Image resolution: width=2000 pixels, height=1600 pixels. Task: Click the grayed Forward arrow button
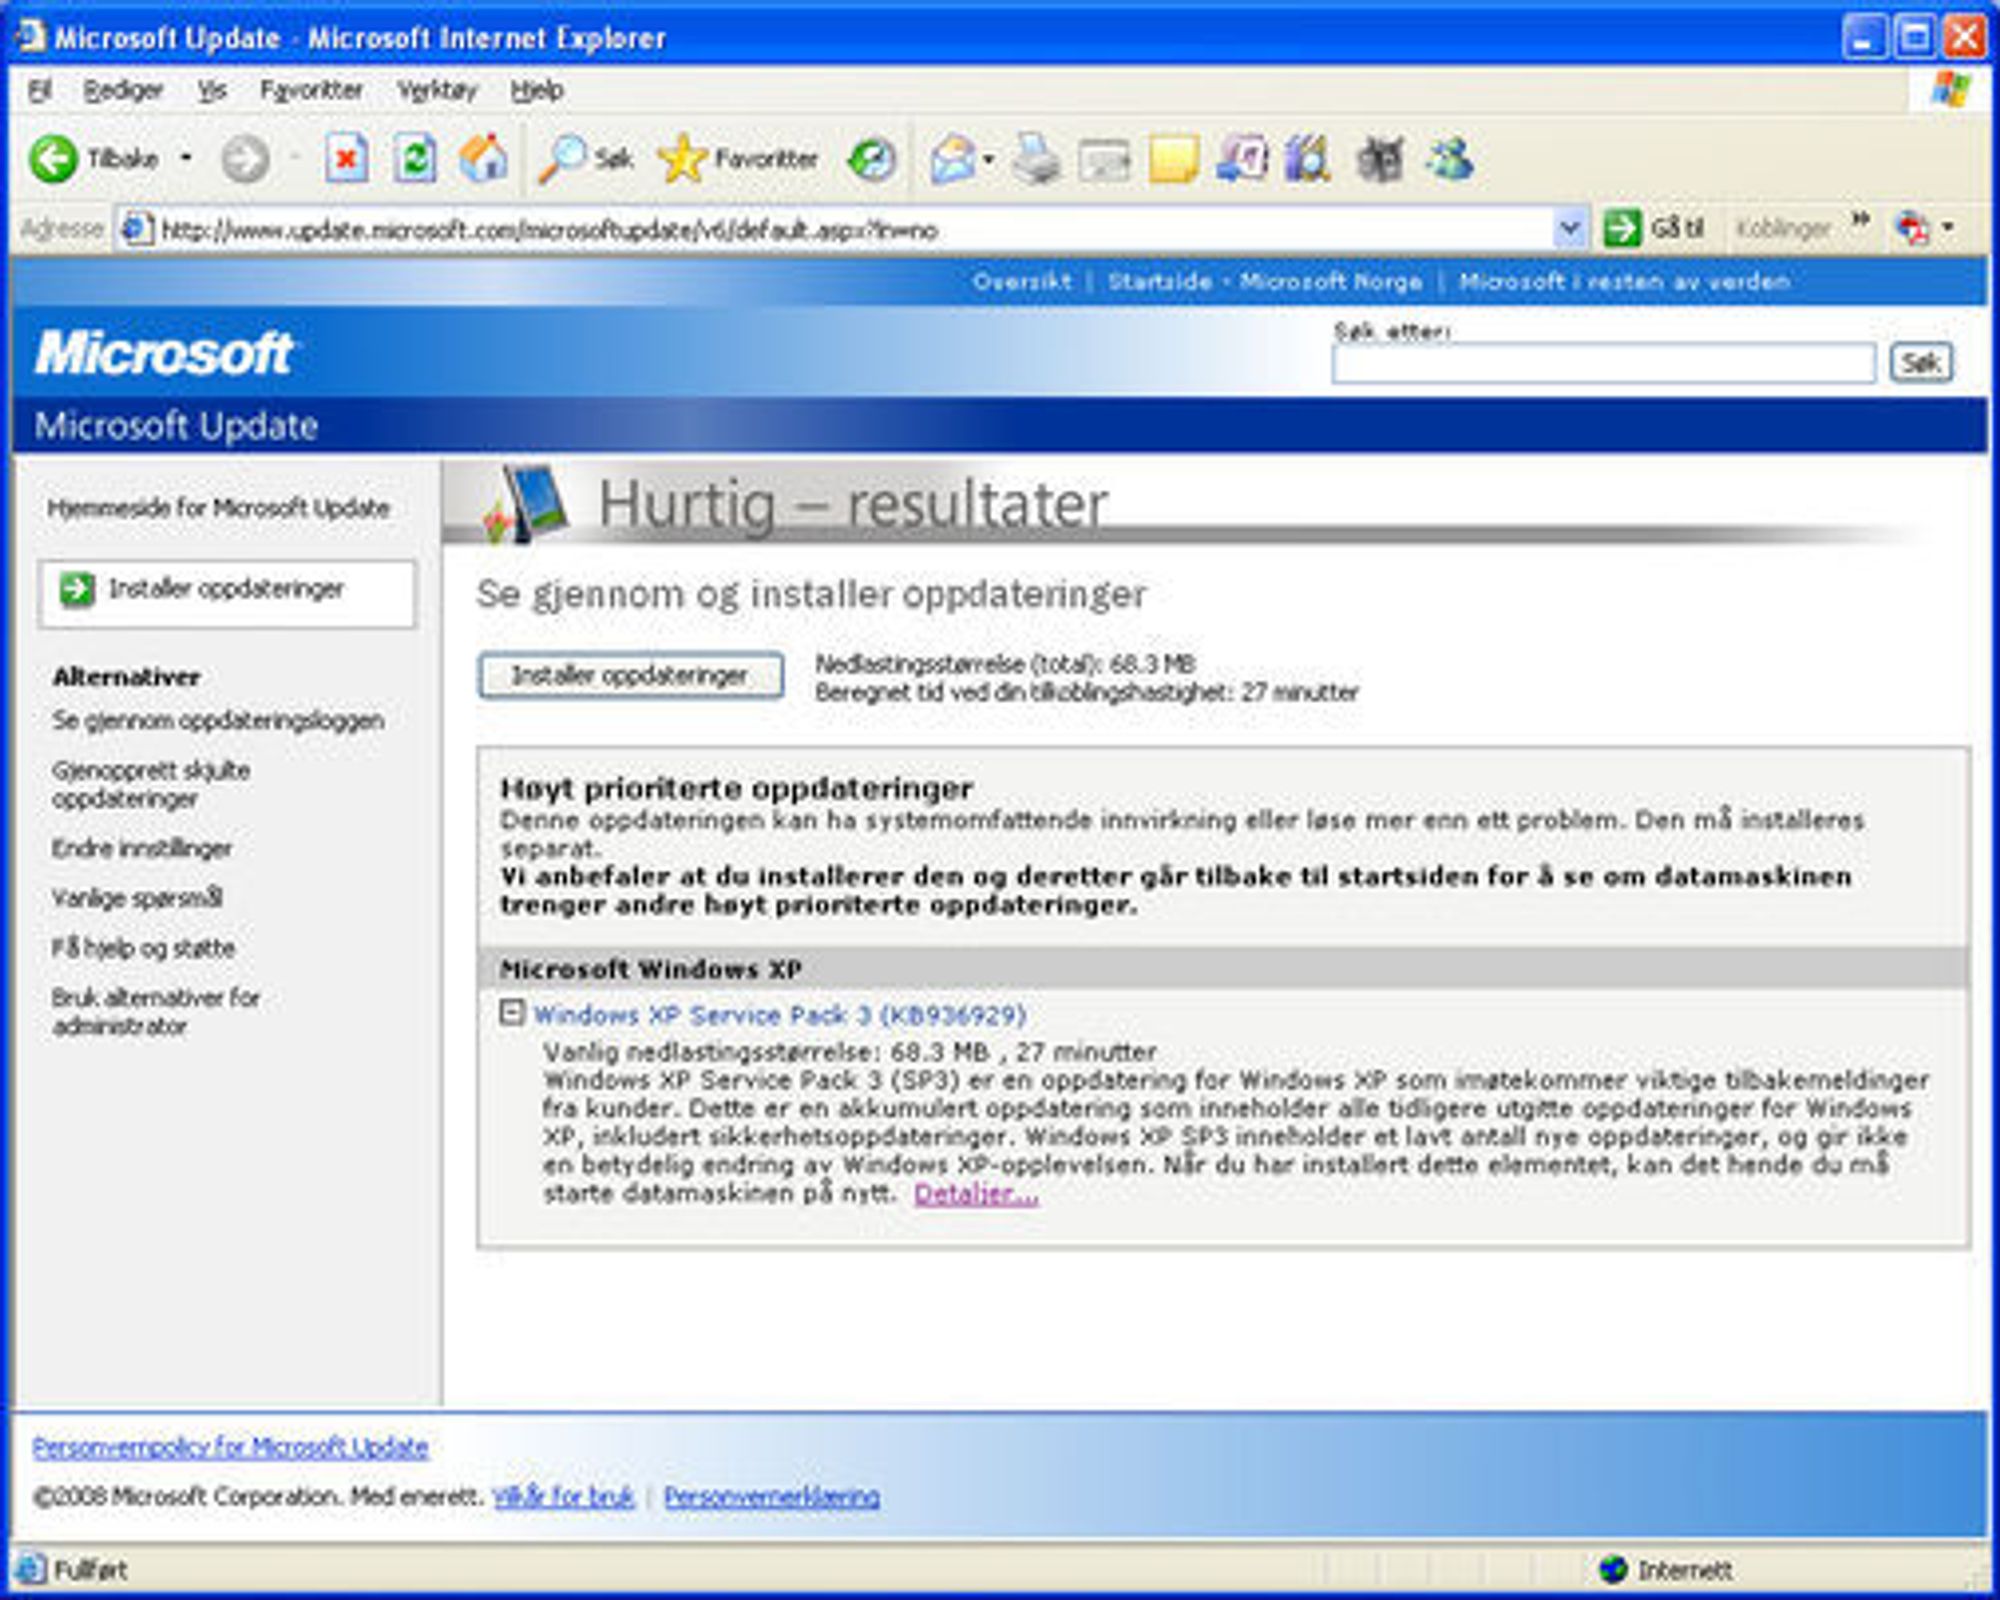245,159
